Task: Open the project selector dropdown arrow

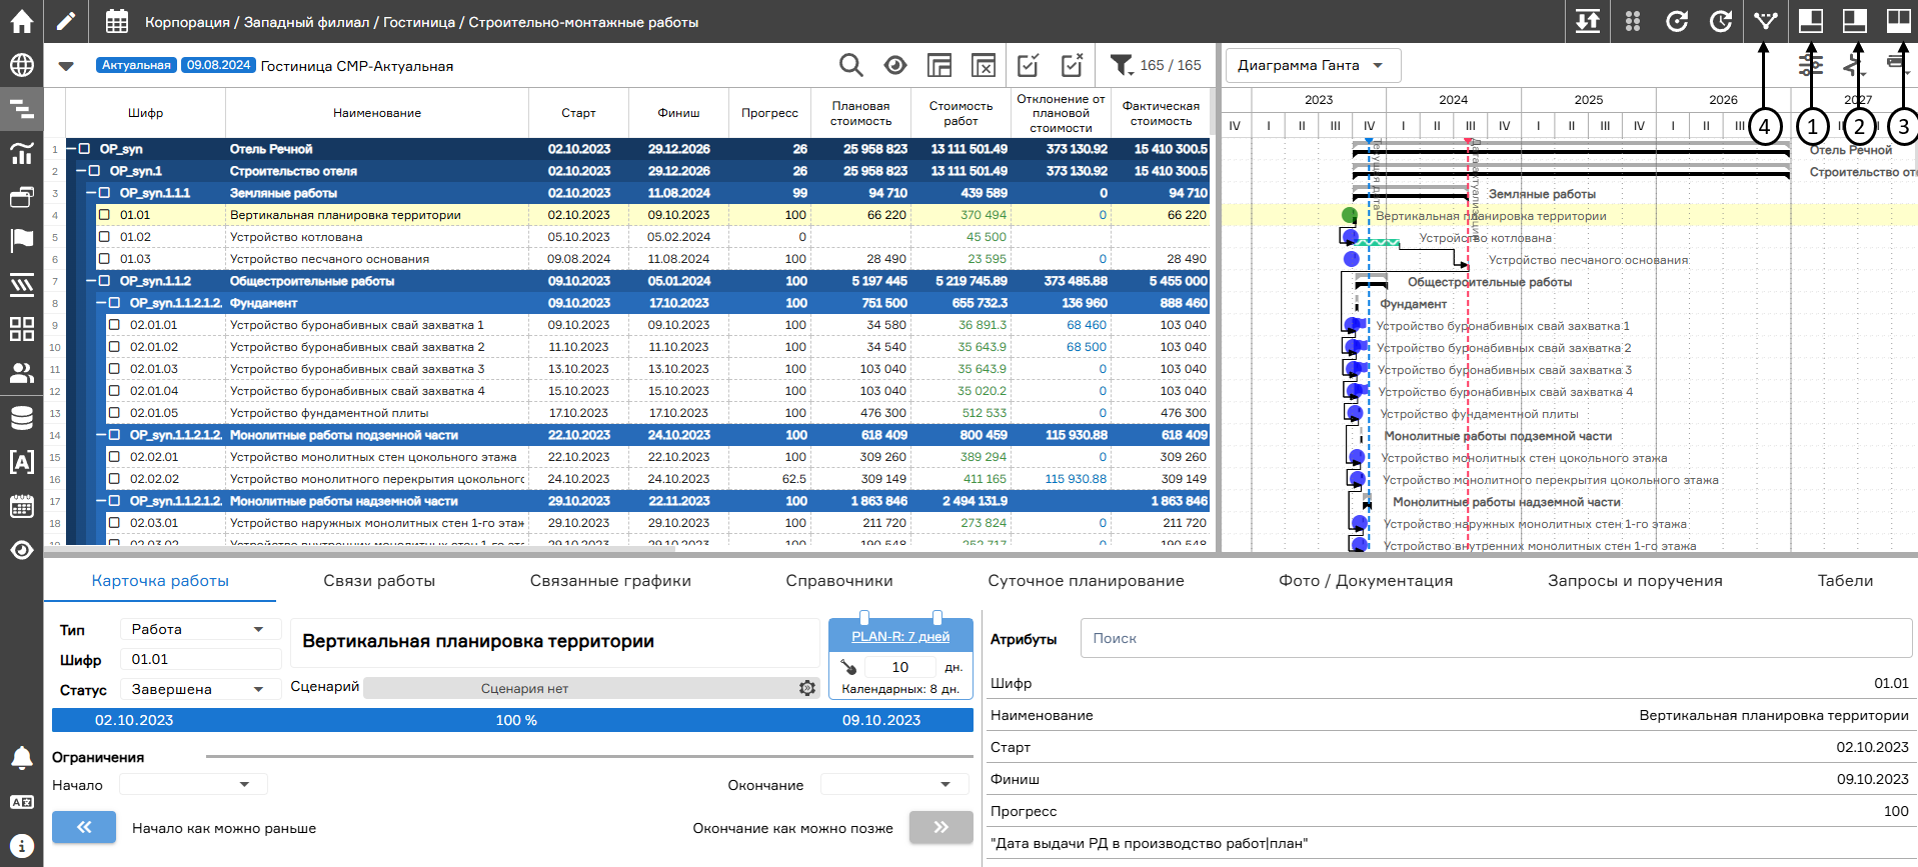Action: coord(66,66)
